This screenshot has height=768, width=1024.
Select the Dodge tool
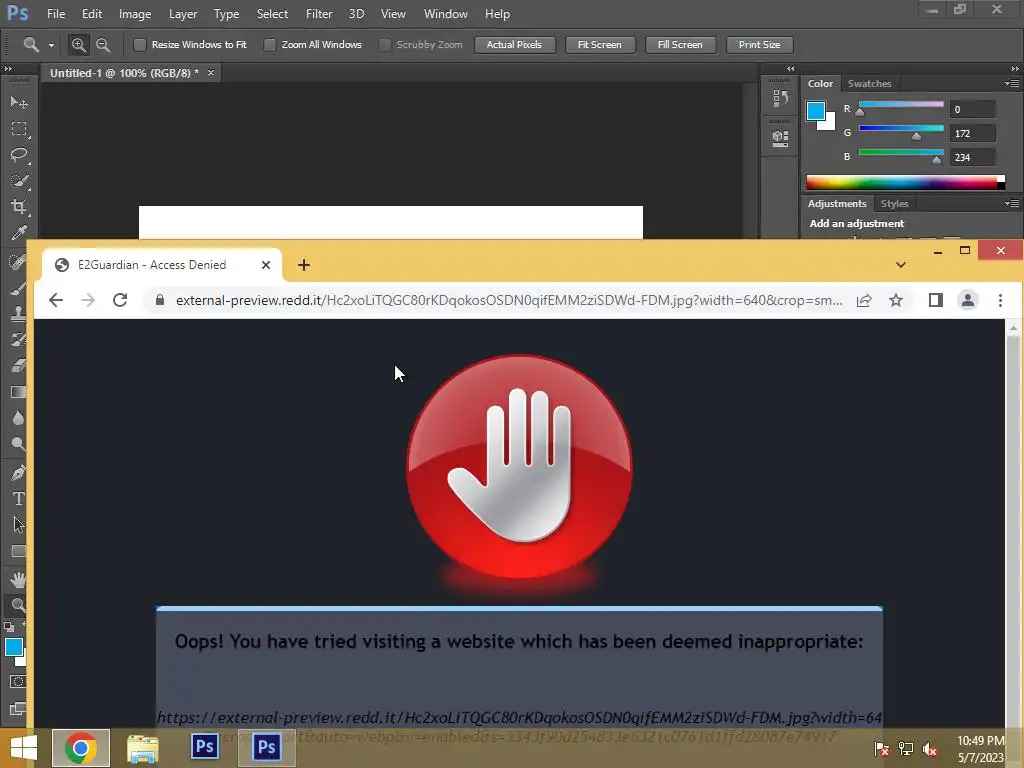point(18,444)
